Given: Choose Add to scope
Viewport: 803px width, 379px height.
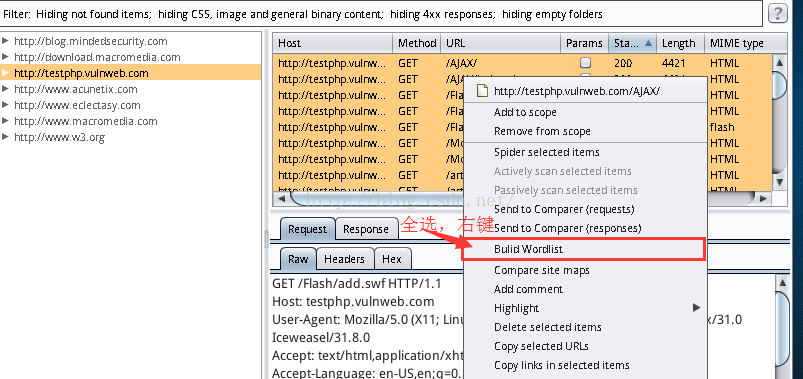Looking at the screenshot, I should click(x=585, y=112).
